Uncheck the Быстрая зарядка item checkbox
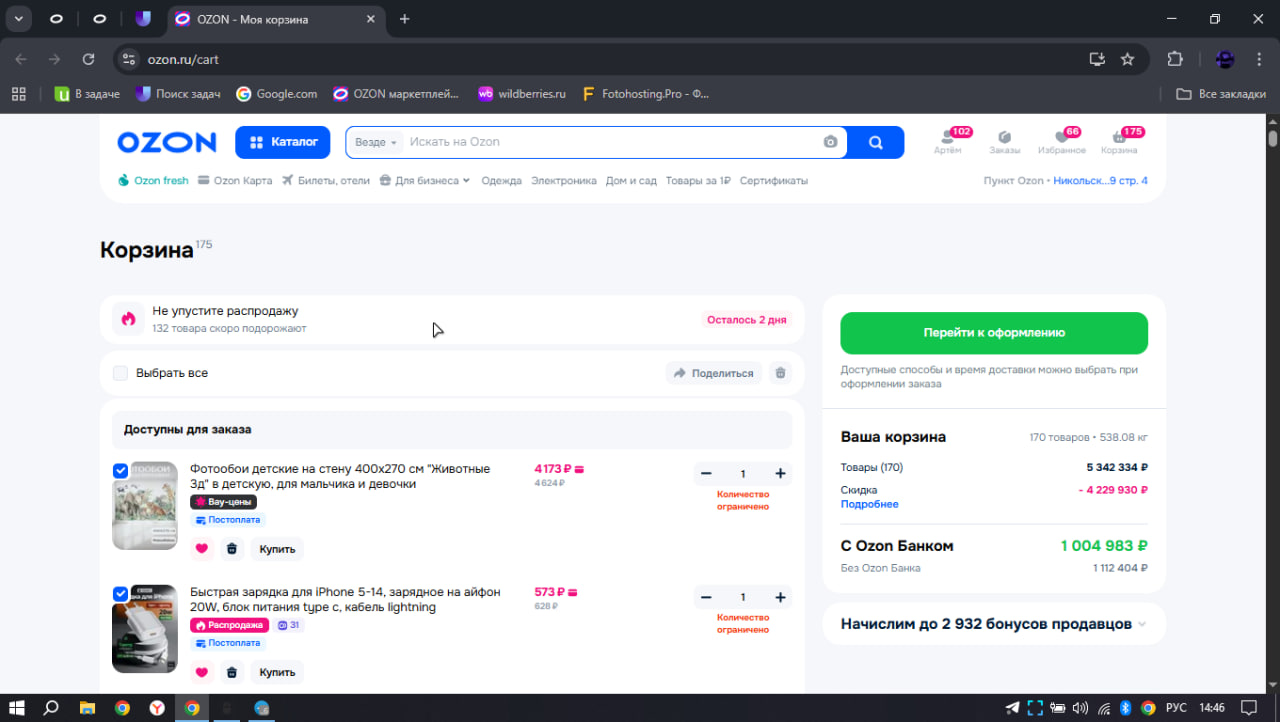The width and height of the screenshot is (1280, 722). tap(120, 594)
